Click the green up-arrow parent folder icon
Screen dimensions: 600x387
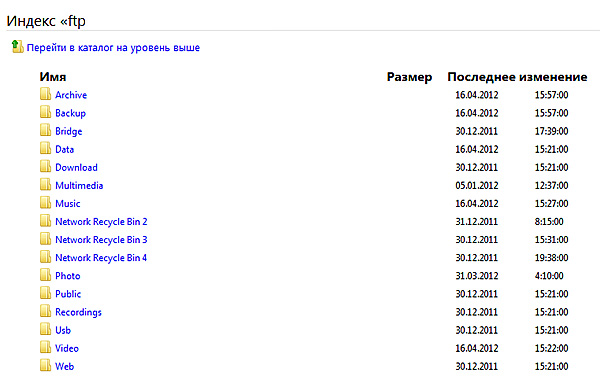coord(17,47)
